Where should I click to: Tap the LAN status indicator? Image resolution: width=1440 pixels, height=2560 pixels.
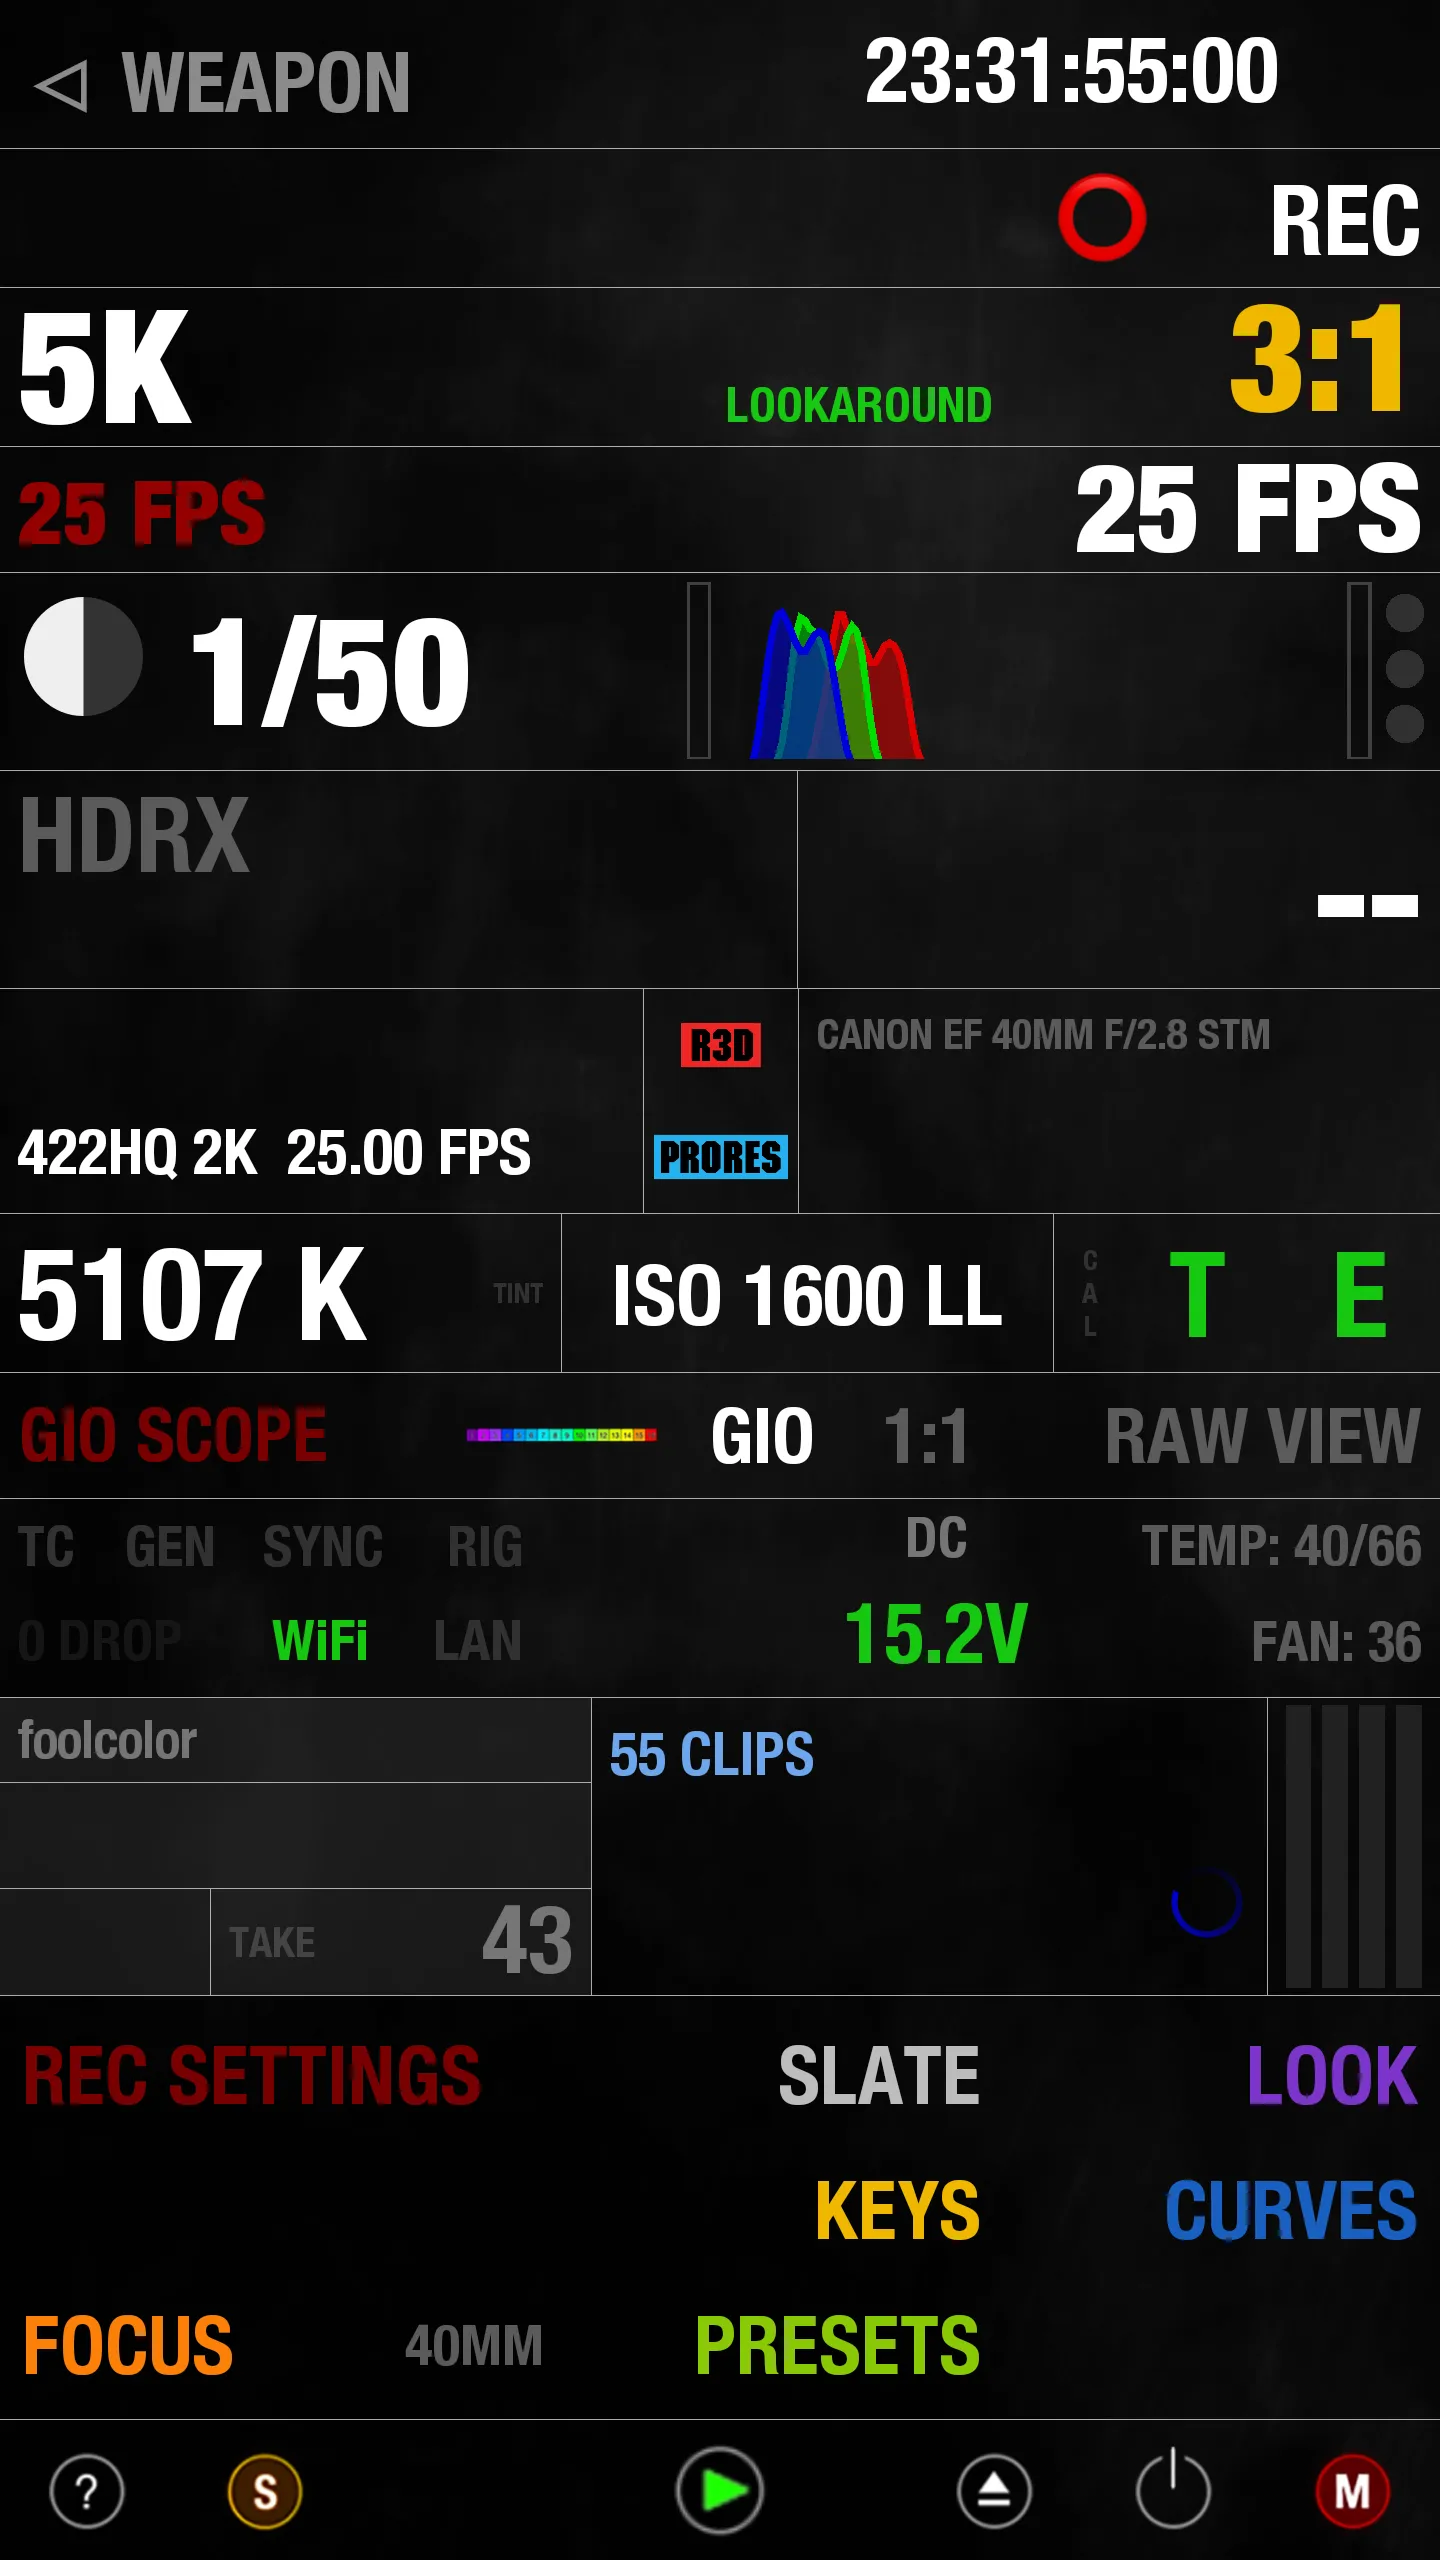[x=478, y=1641]
